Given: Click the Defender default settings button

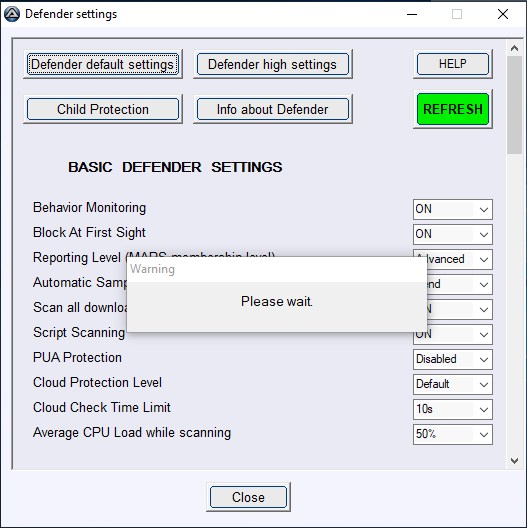Looking at the screenshot, I should pyautogui.click(x=103, y=64).
